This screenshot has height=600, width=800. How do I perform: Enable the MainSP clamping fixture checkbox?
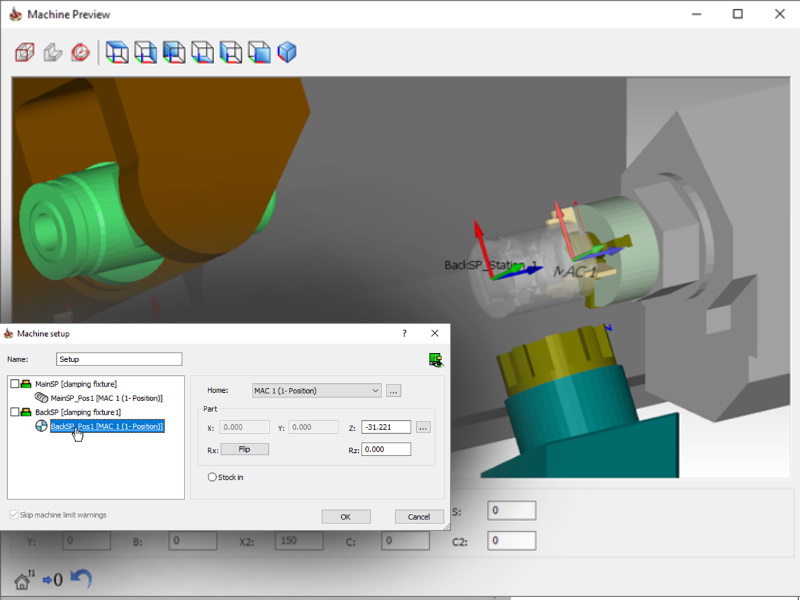(x=14, y=384)
